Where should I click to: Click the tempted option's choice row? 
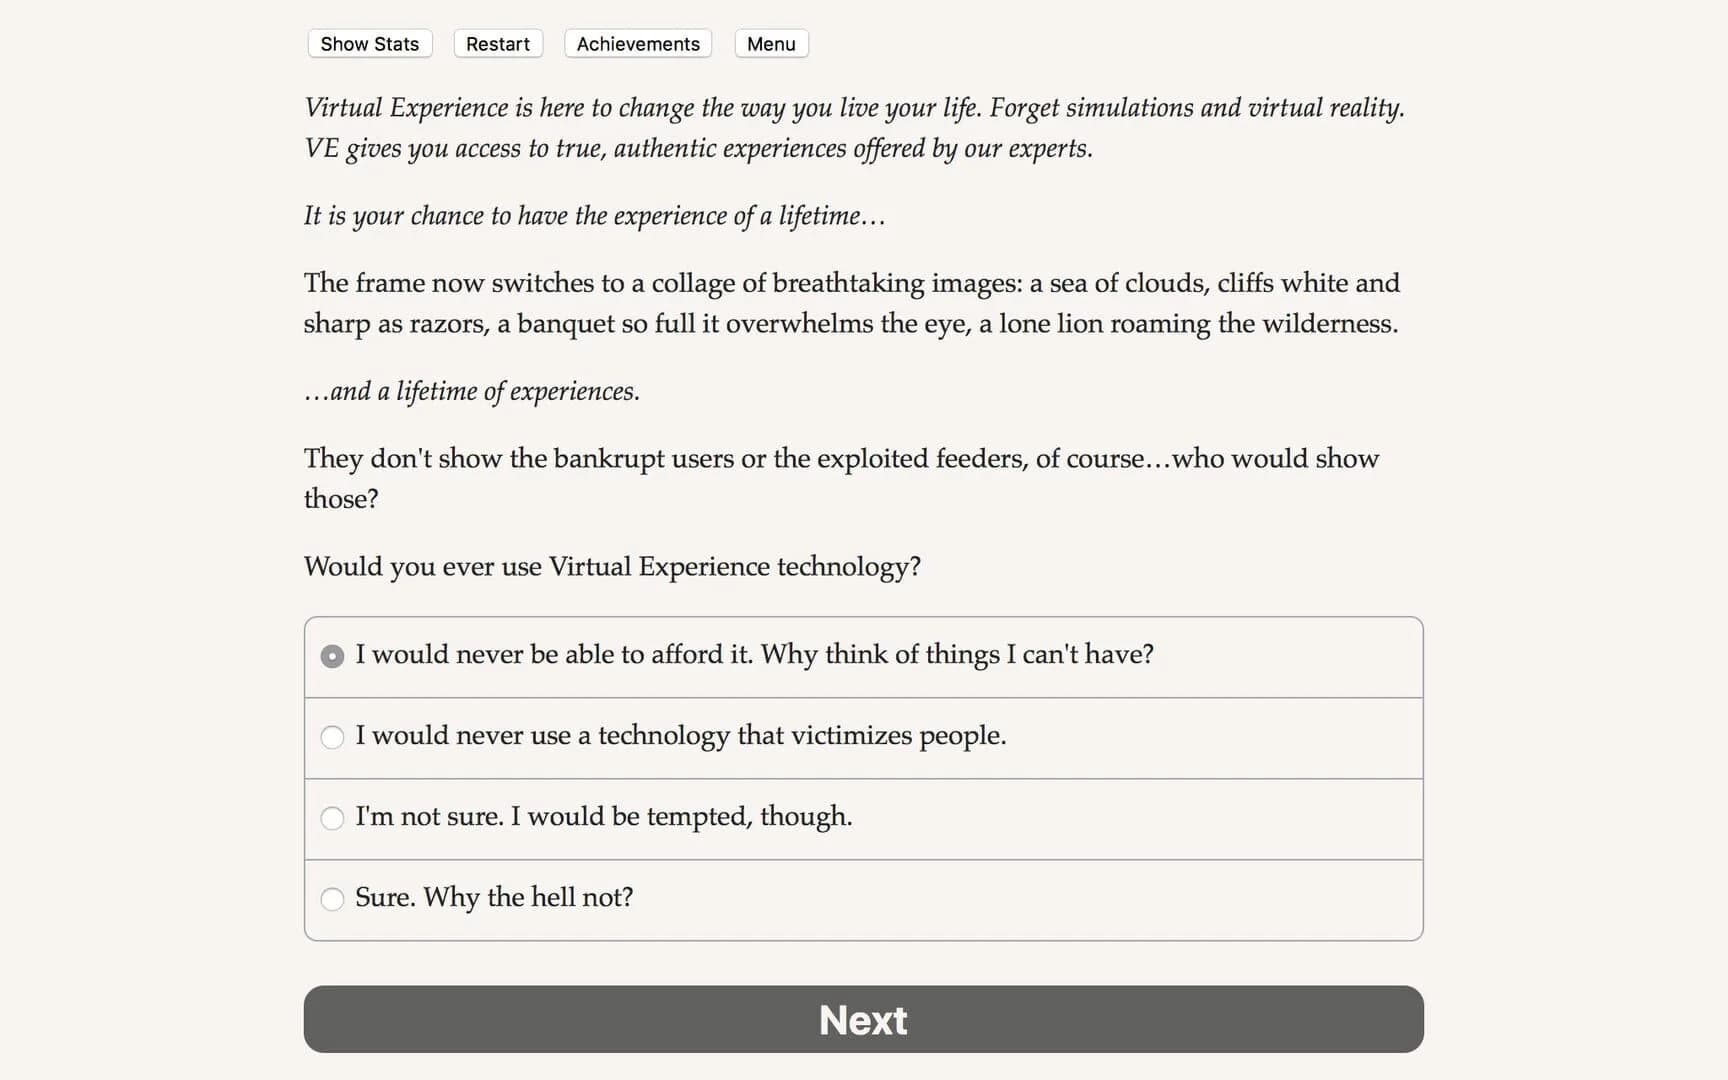(862, 818)
